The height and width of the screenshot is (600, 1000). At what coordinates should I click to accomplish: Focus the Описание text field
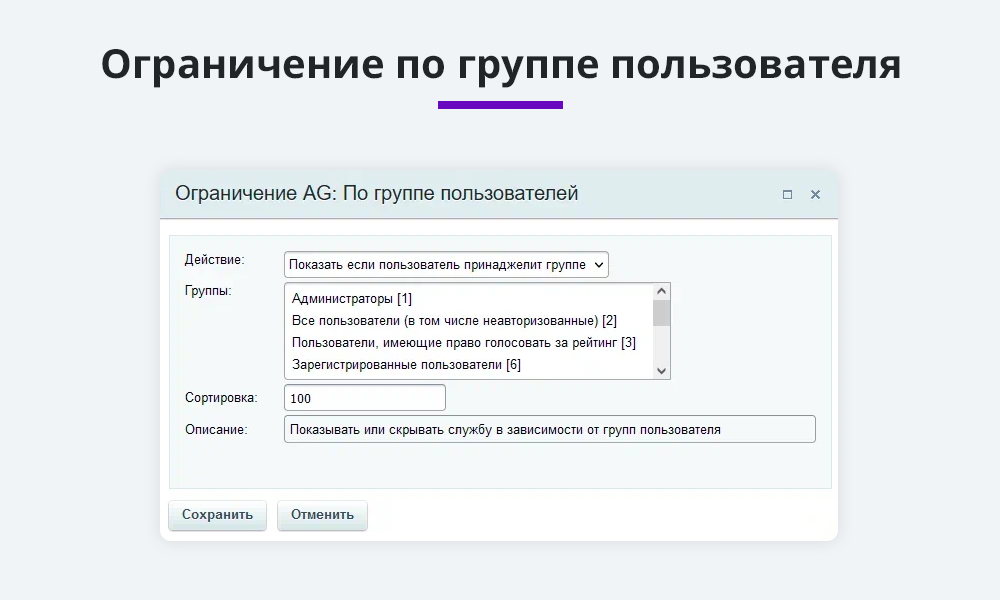[x=549, y=428]
